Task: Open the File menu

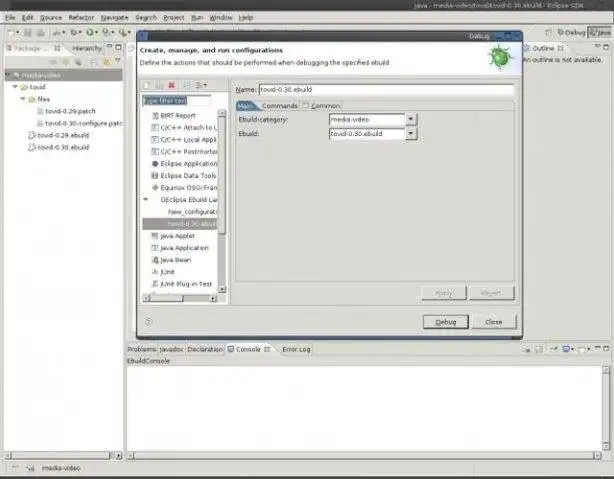Action: coord(10,18)
